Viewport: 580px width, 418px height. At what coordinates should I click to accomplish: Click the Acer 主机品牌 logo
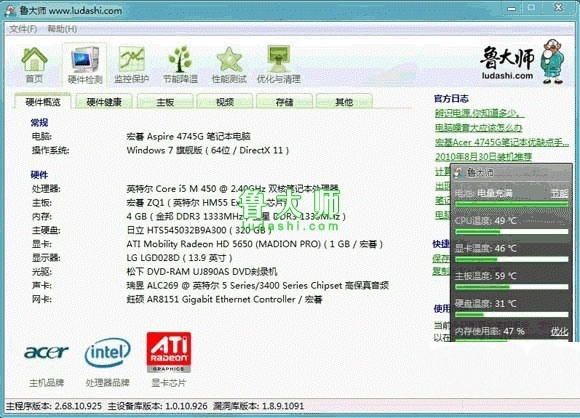click(46, 352)
